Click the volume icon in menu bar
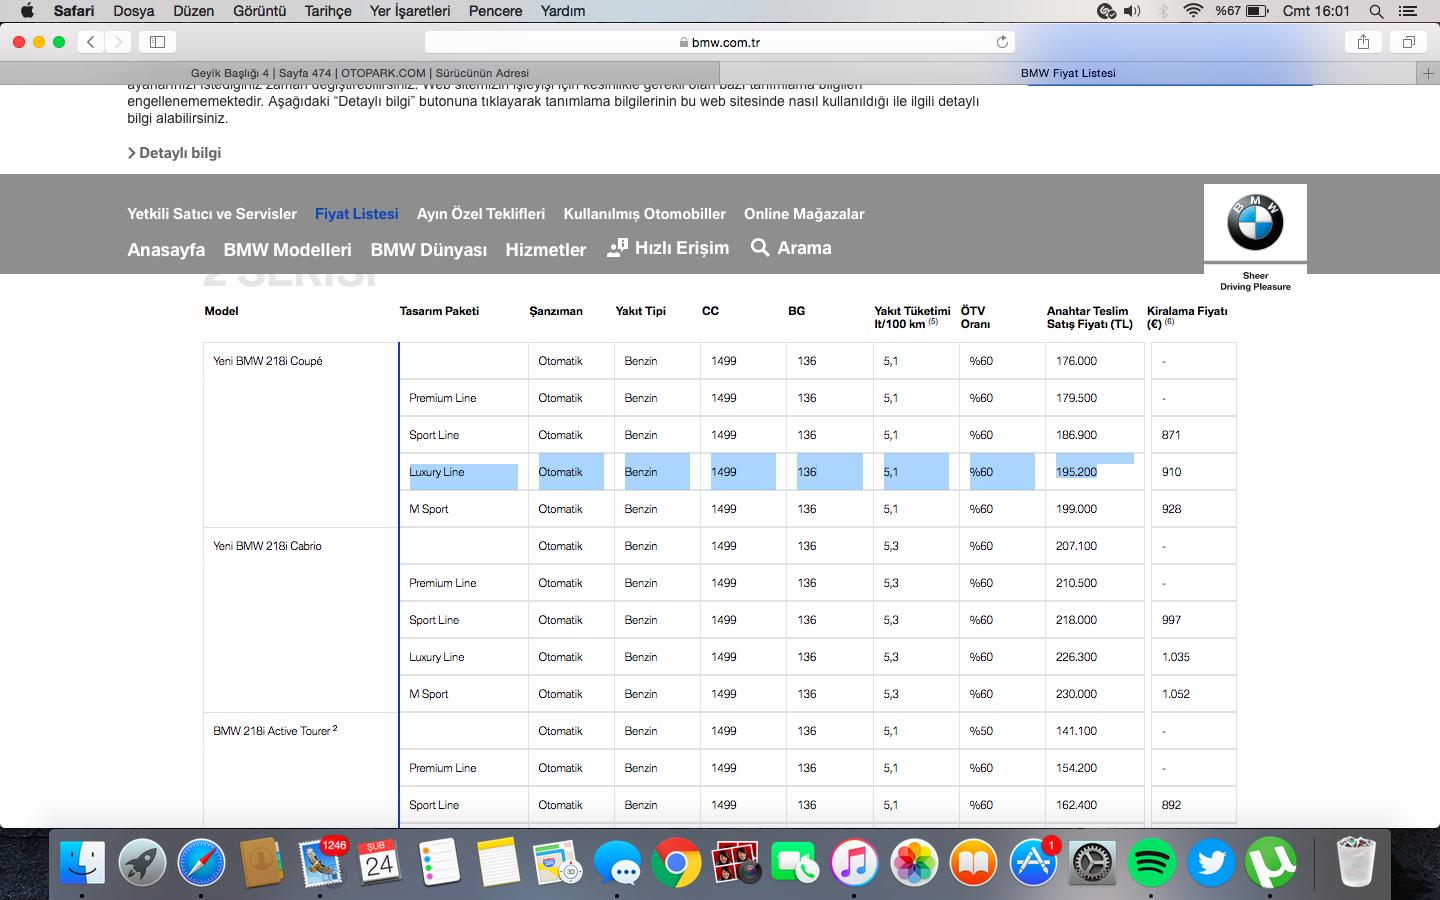 click(1132, 11)
